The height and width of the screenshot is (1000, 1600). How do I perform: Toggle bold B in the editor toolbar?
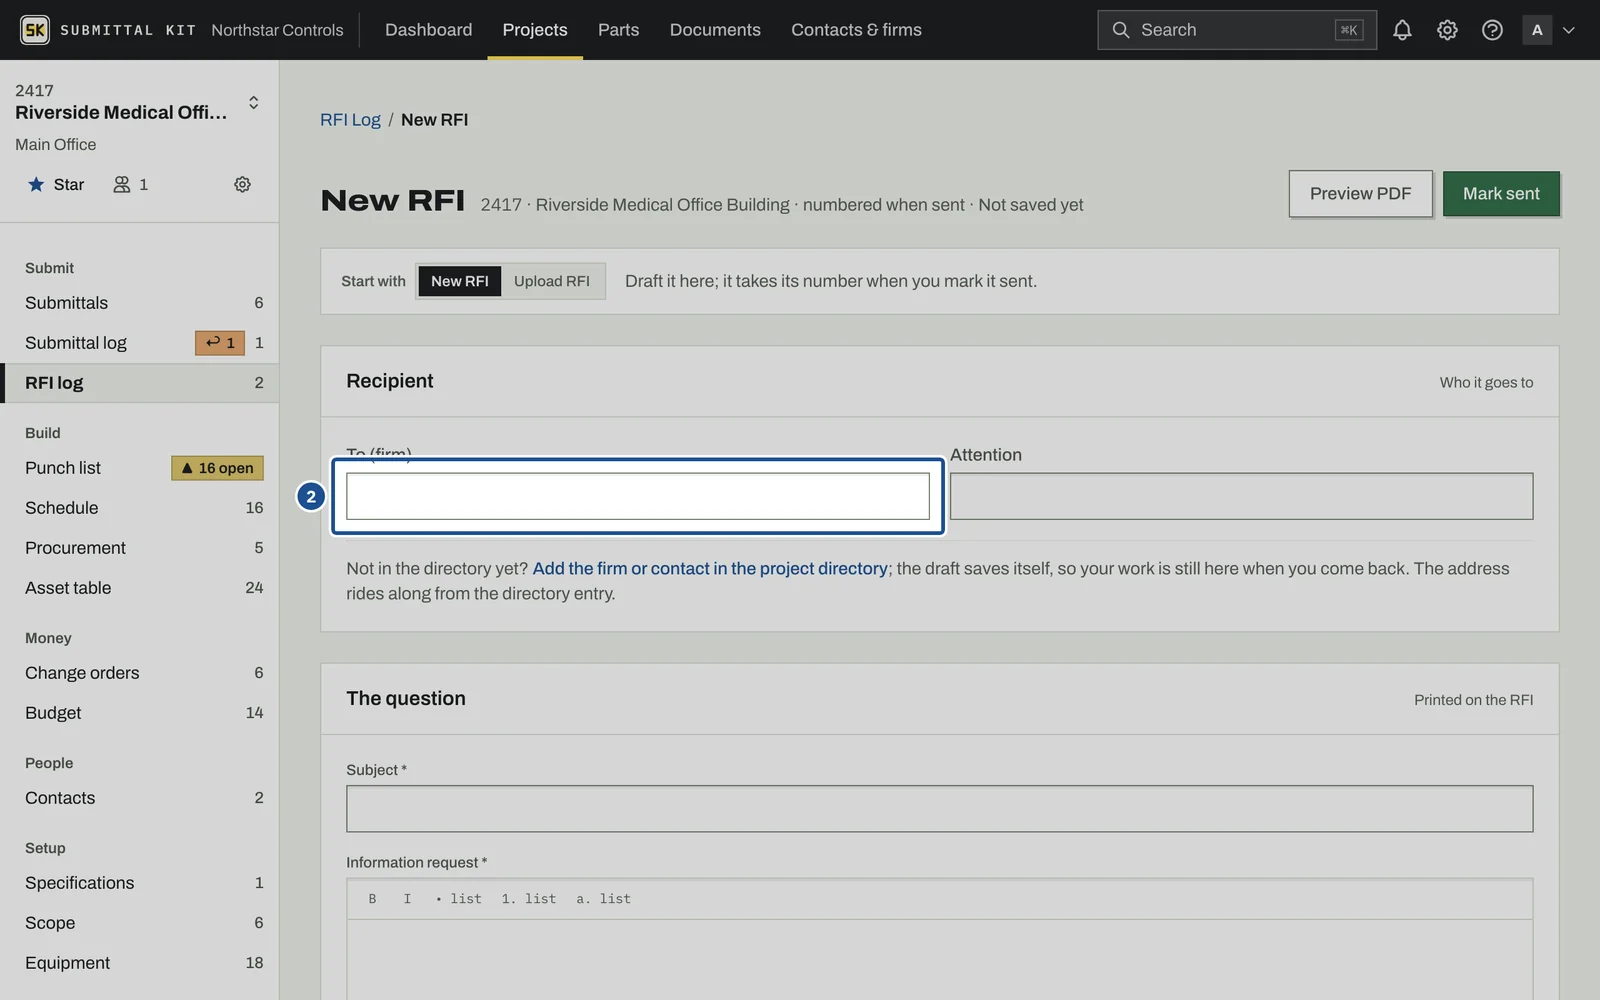(372, 899)
